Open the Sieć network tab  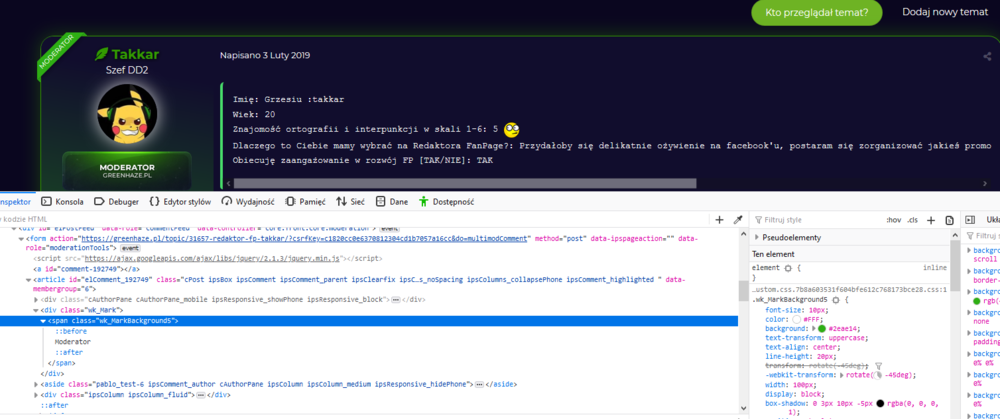[350, 201]
